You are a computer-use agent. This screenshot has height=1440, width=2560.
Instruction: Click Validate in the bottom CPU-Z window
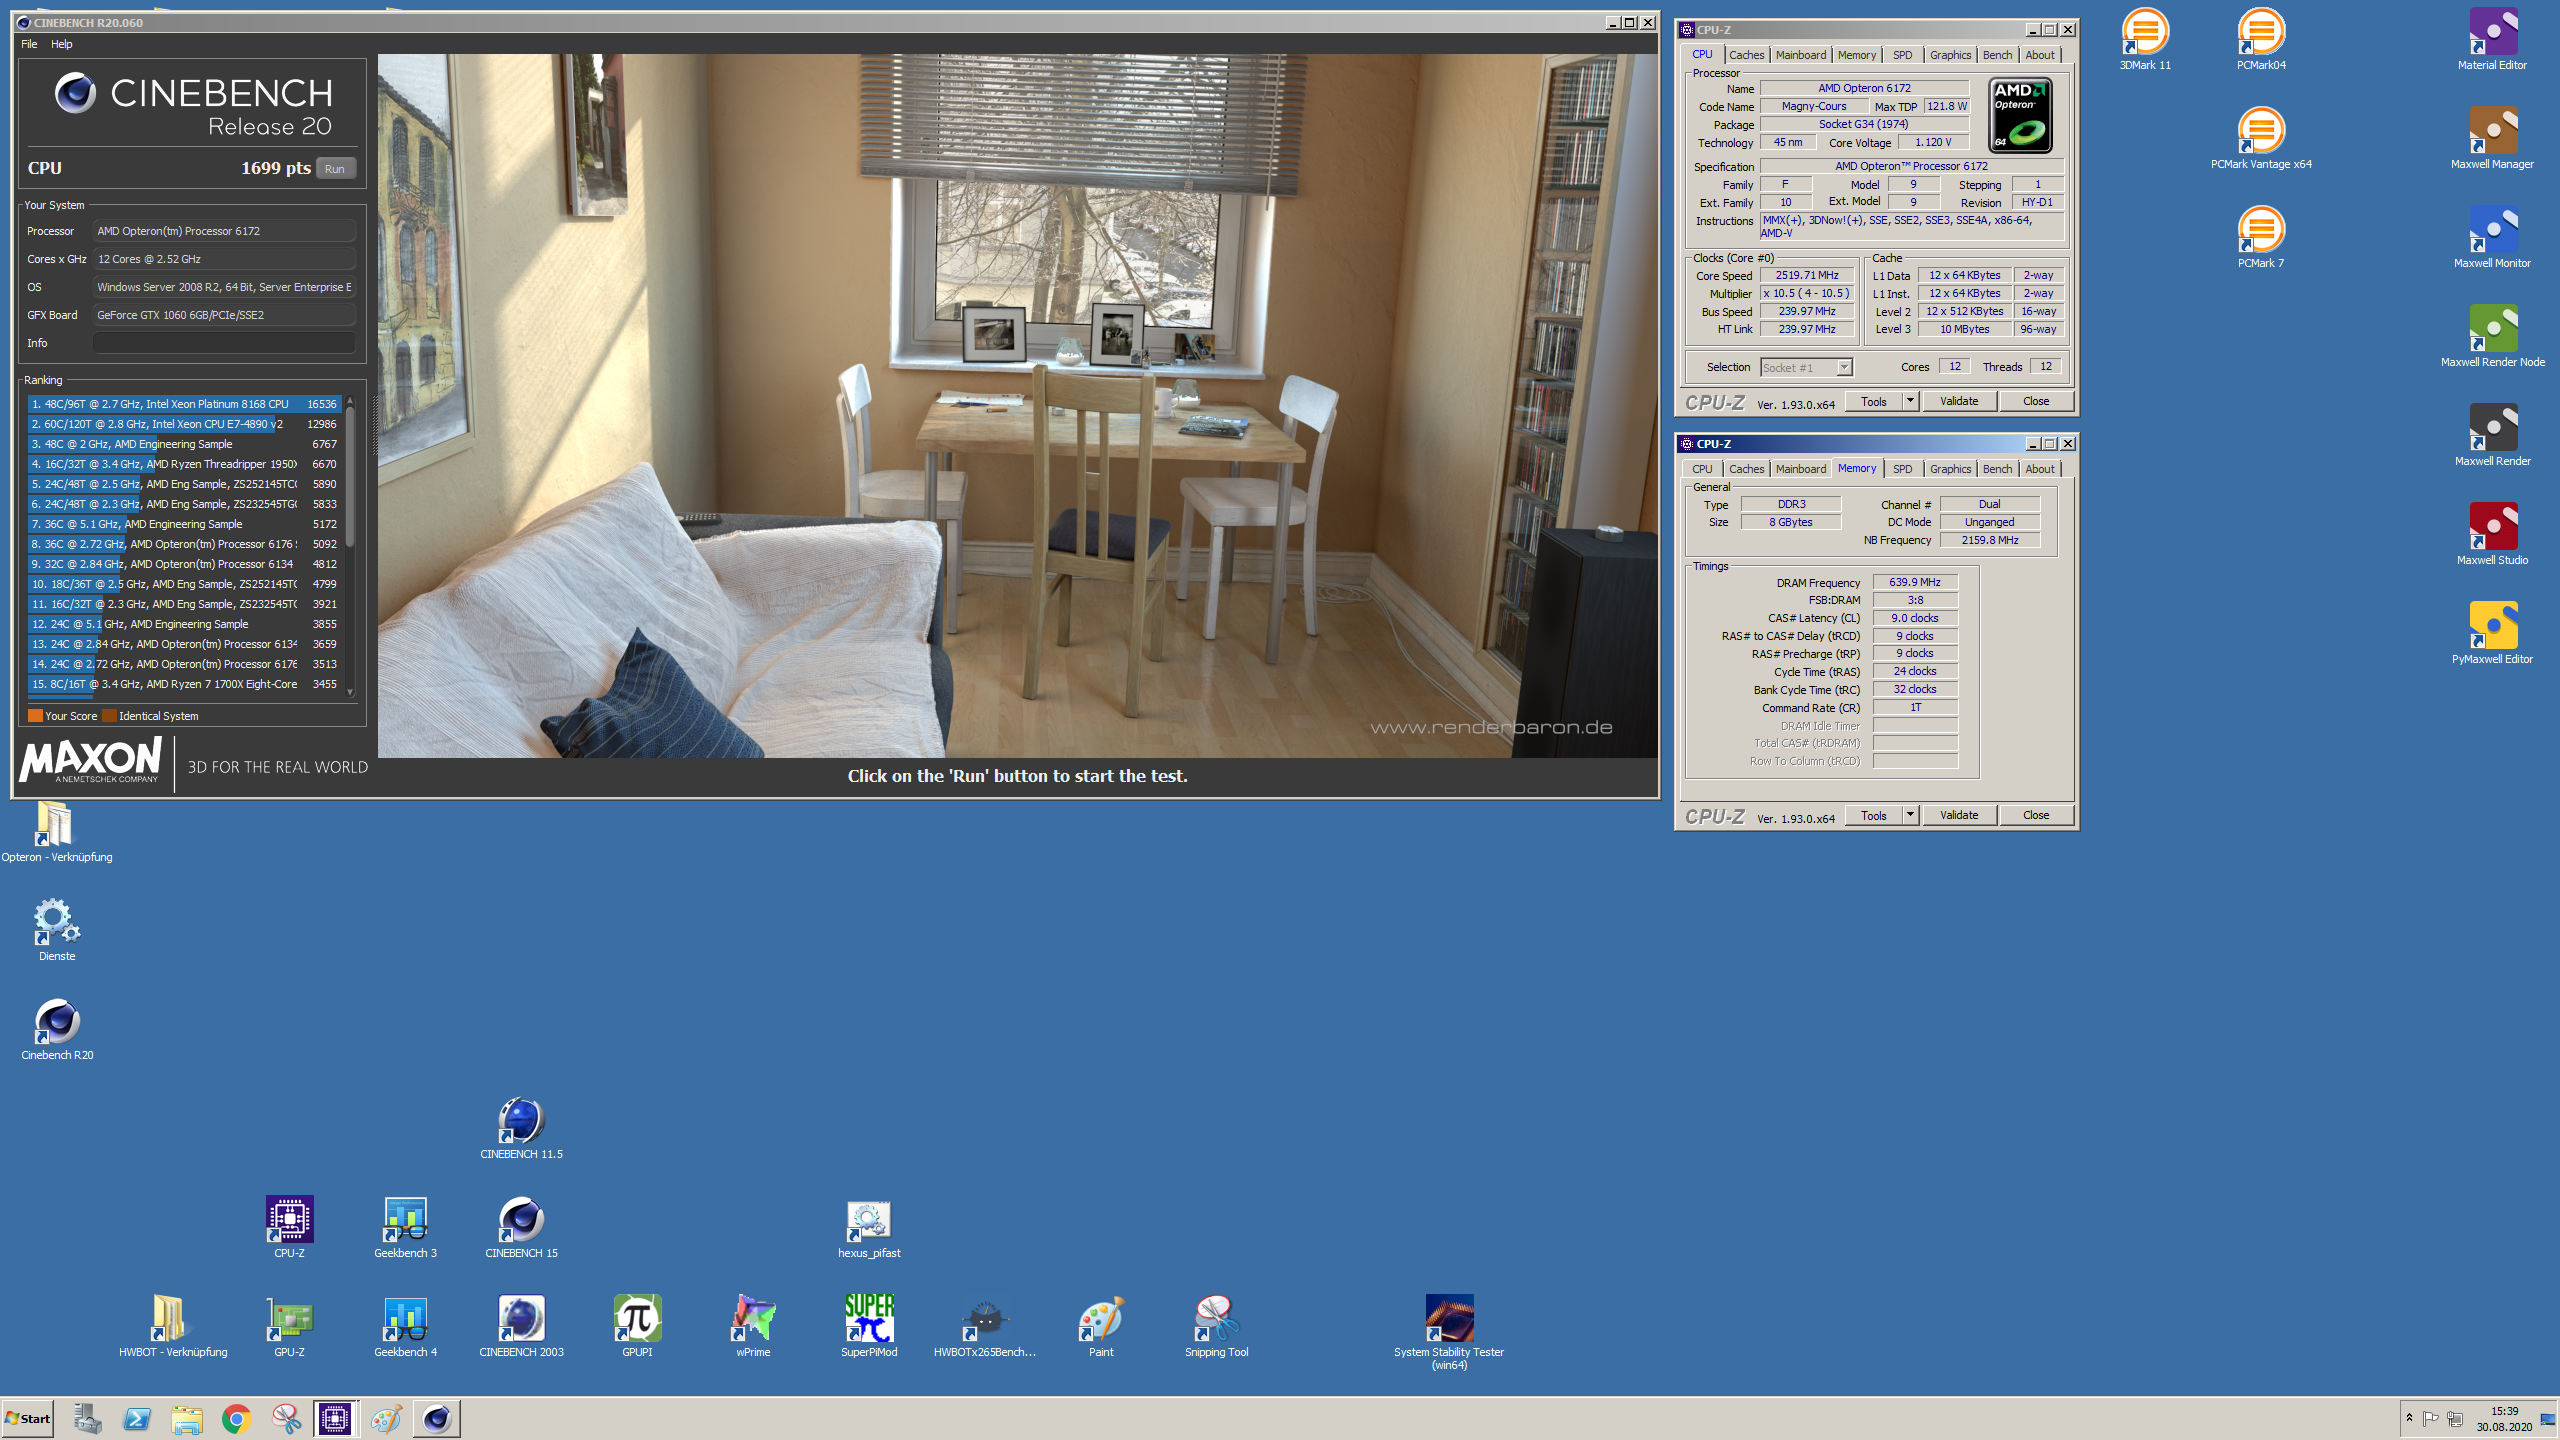tap(1959, 815)
